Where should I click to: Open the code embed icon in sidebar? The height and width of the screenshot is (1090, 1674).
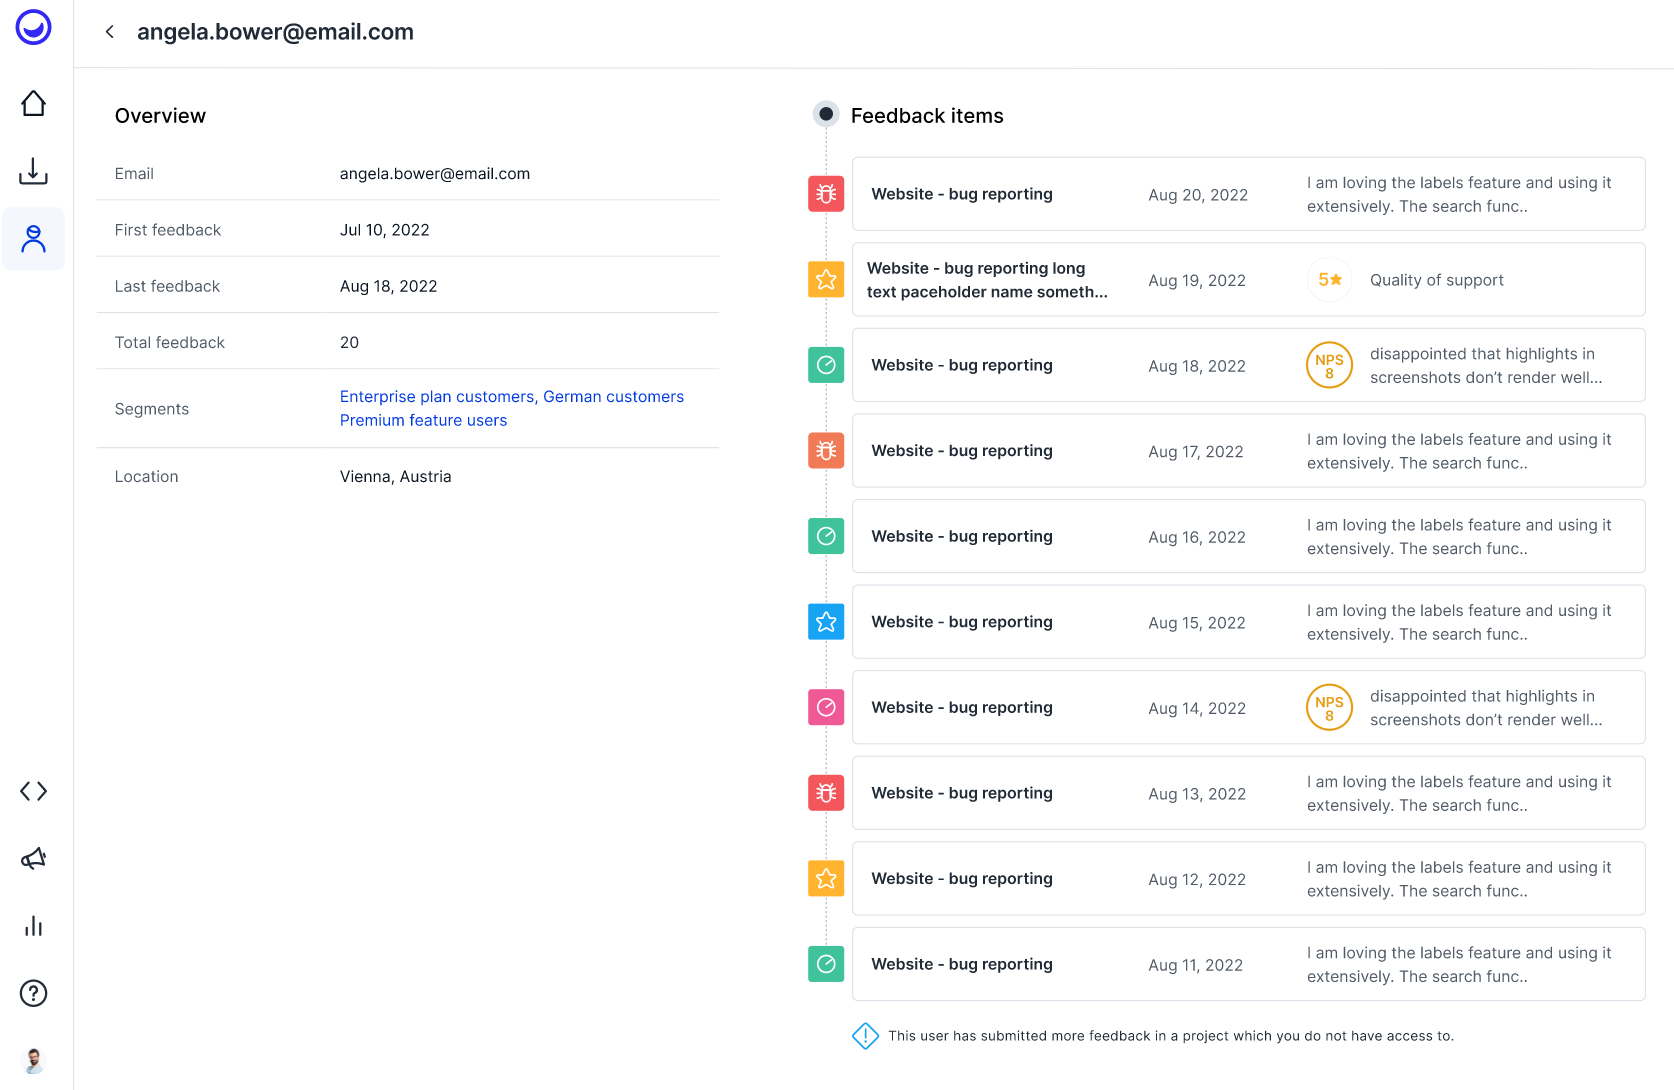coord(34,792)
